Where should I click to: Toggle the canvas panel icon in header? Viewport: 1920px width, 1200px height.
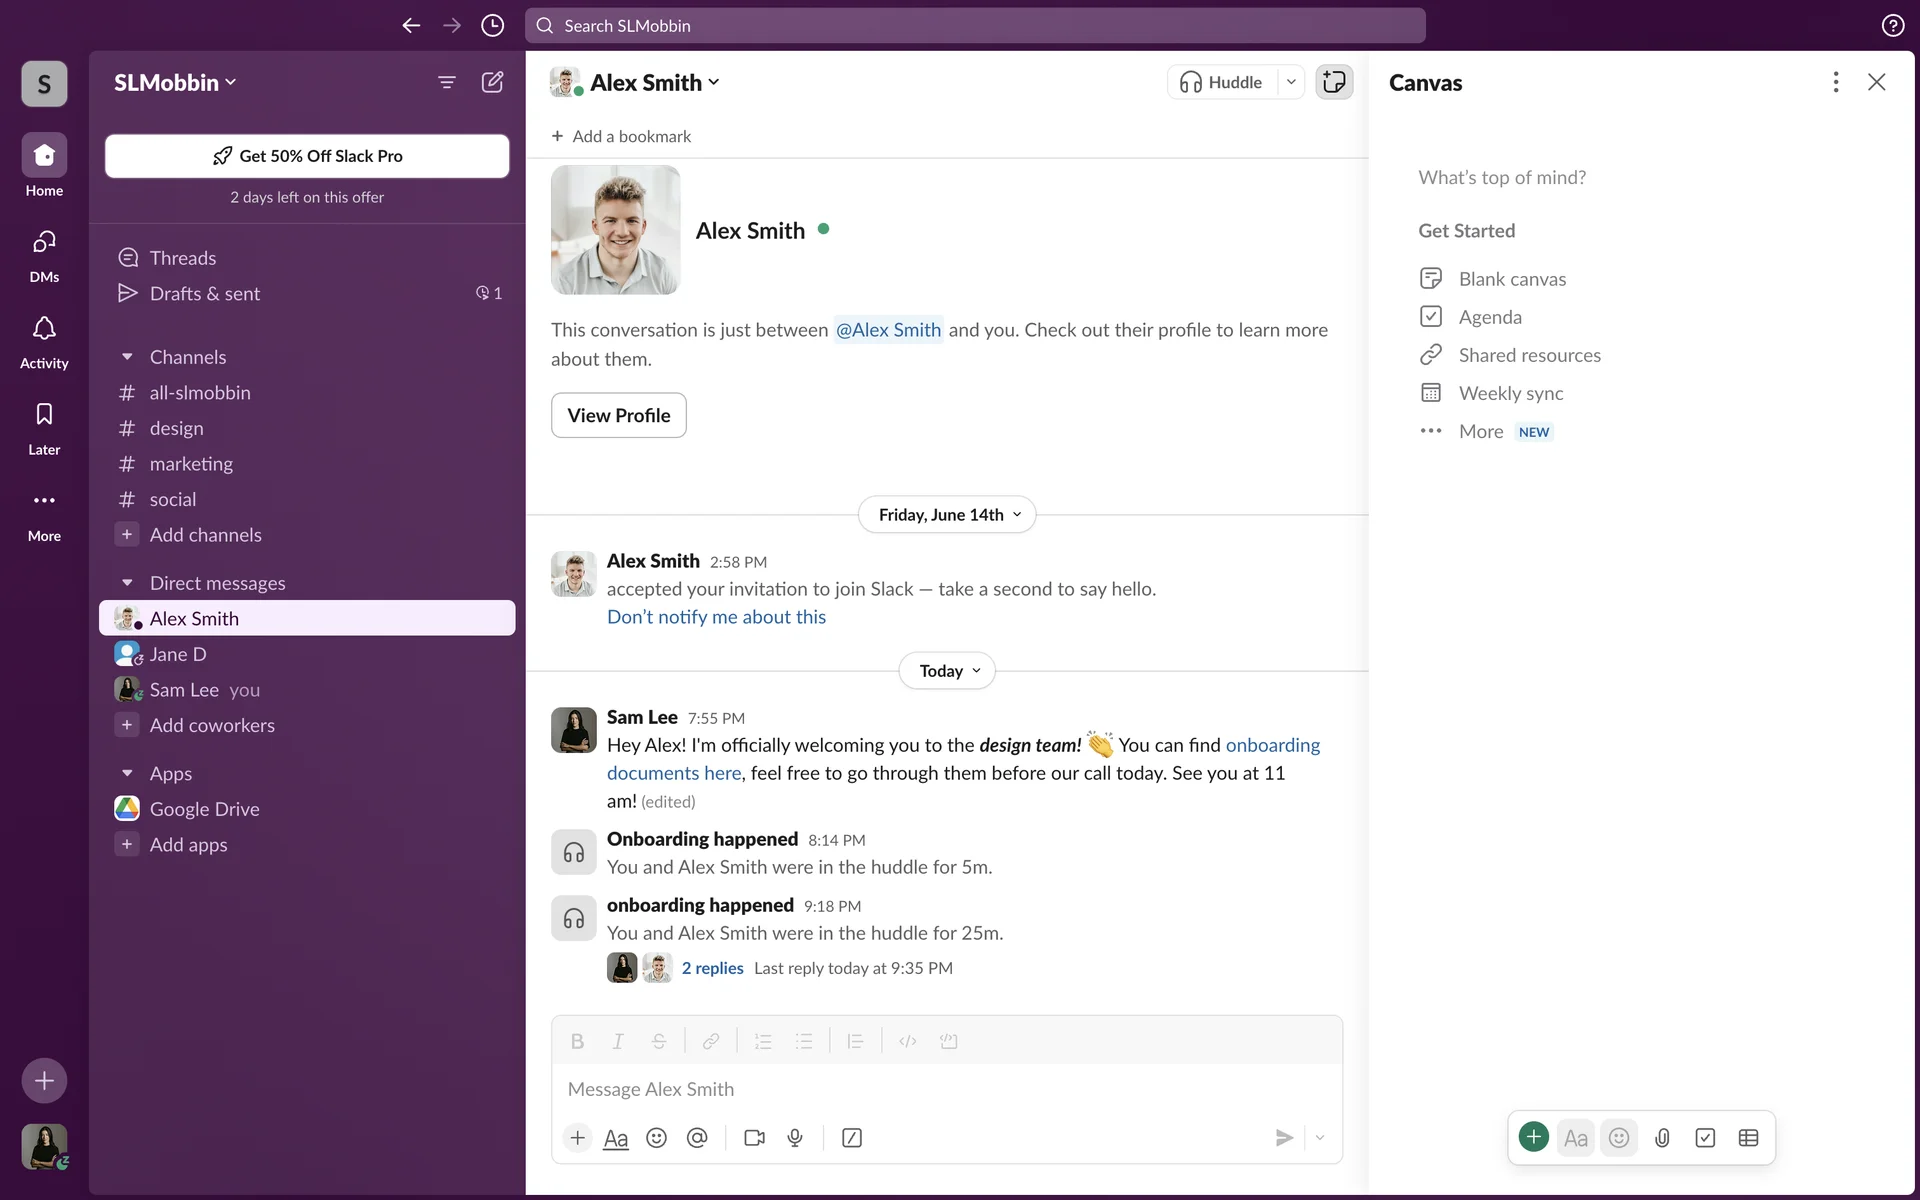[x=1334, y=82]
